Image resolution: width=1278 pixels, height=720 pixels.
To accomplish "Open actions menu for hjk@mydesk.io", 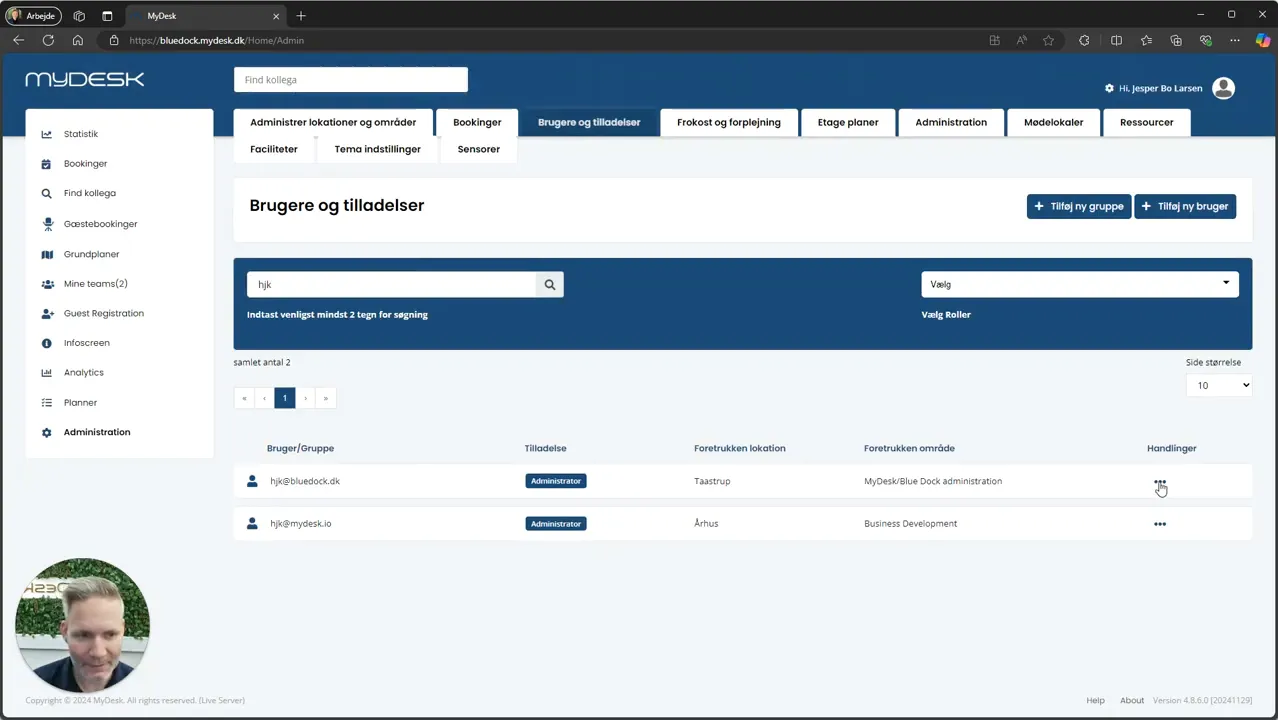I will pyautogui.click(x=1159, y=524).
